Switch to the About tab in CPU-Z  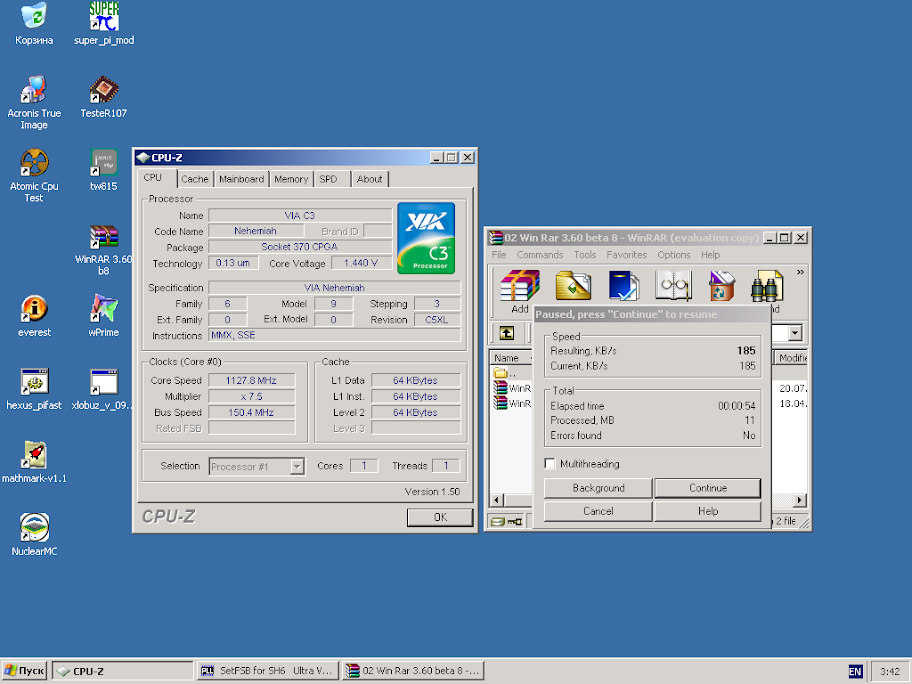coord(369,179)
